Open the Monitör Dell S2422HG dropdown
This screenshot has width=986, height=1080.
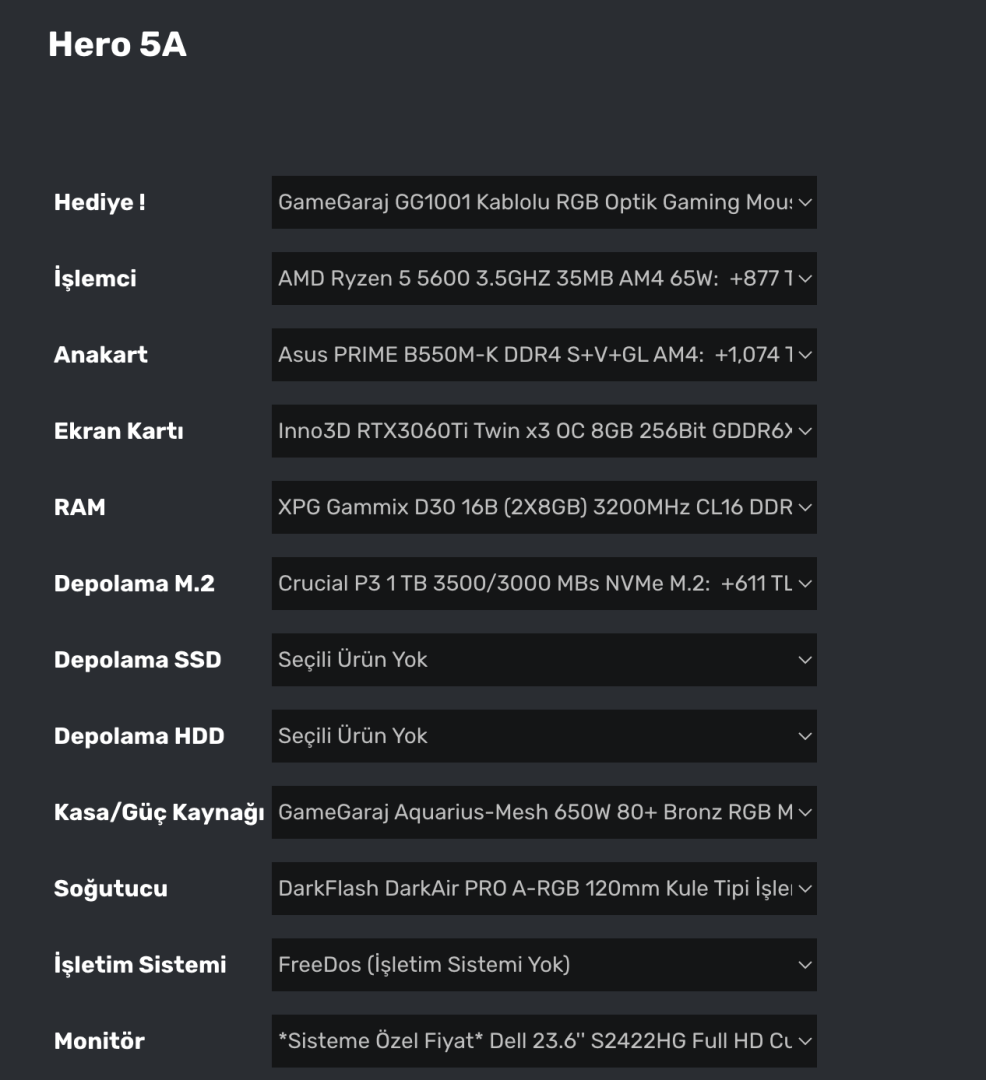pos(543,1041)
